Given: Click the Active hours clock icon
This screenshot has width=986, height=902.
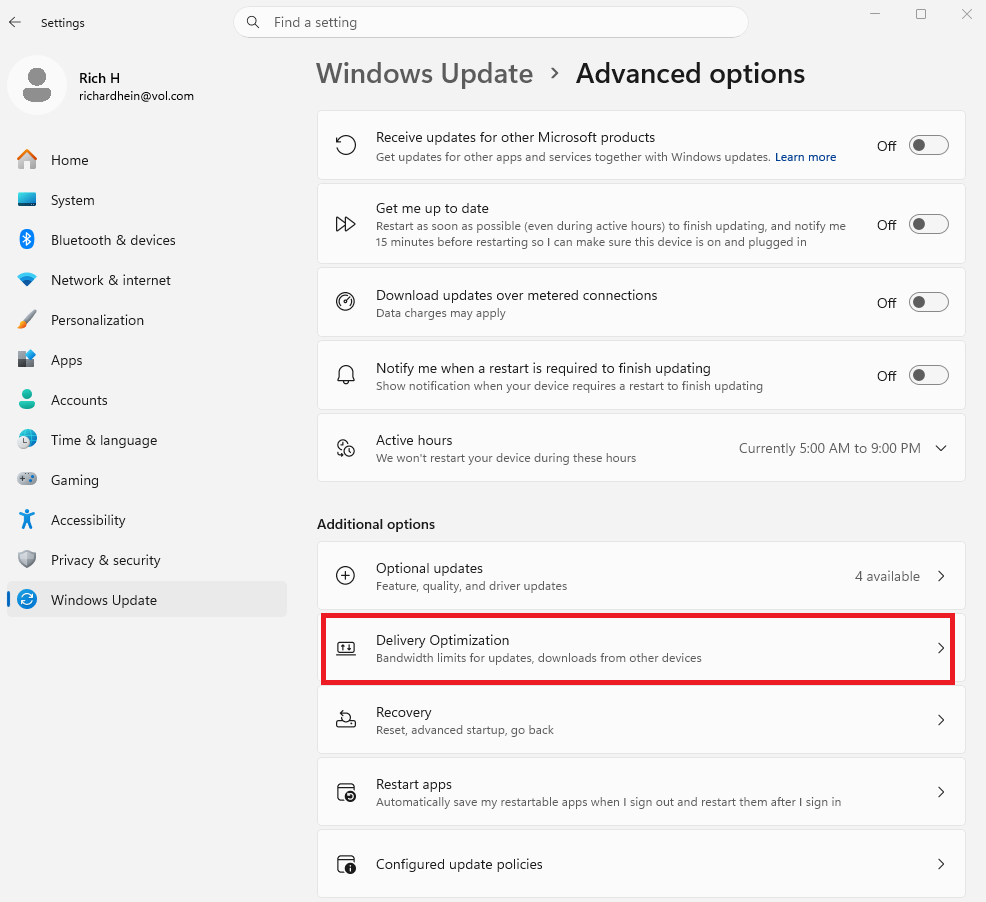Looking at the screenshot, I should pos(345,448).
